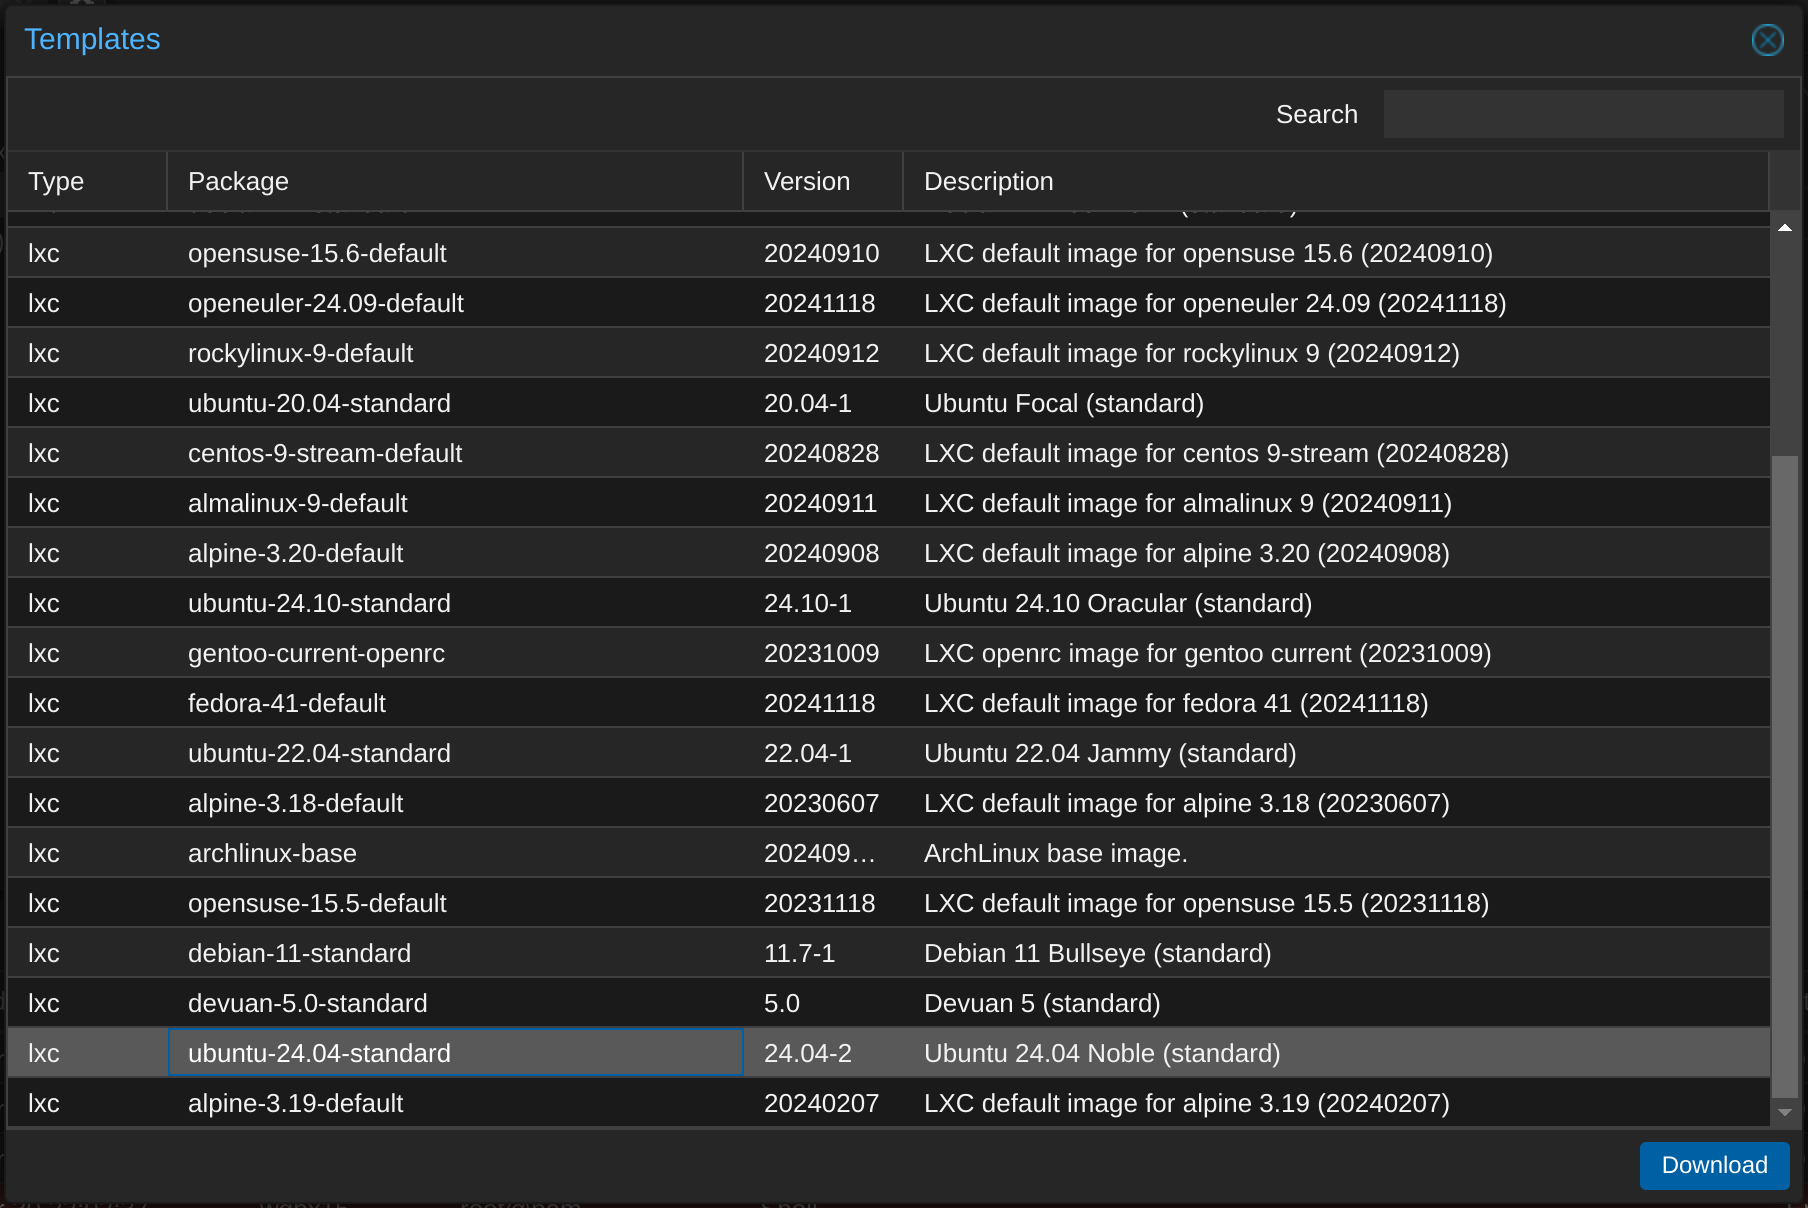
Task: Click the Ubuntu 22.04 Jammy description
Action: 1110,753
